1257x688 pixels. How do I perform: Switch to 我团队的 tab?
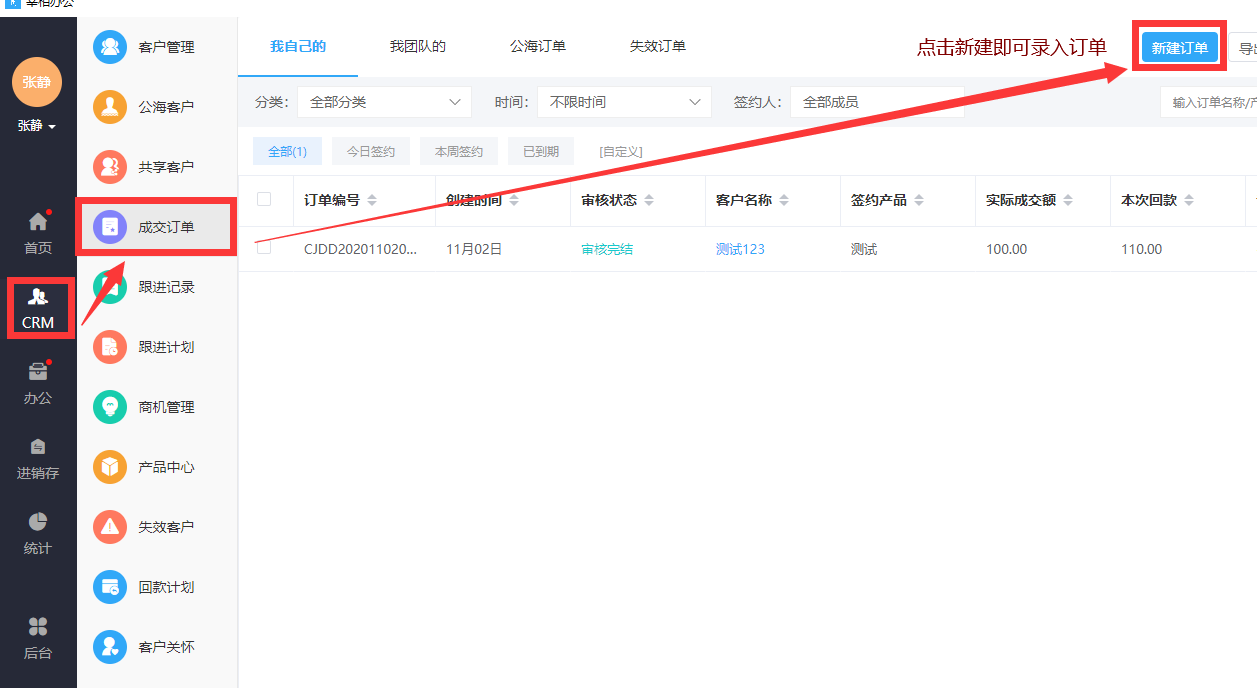tap(418, 46)
